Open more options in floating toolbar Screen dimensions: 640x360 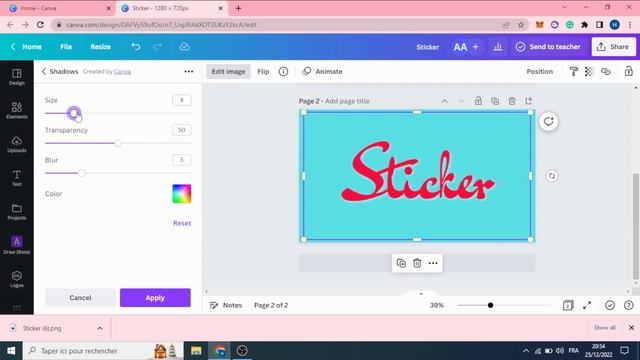click(x=433, y=263)
